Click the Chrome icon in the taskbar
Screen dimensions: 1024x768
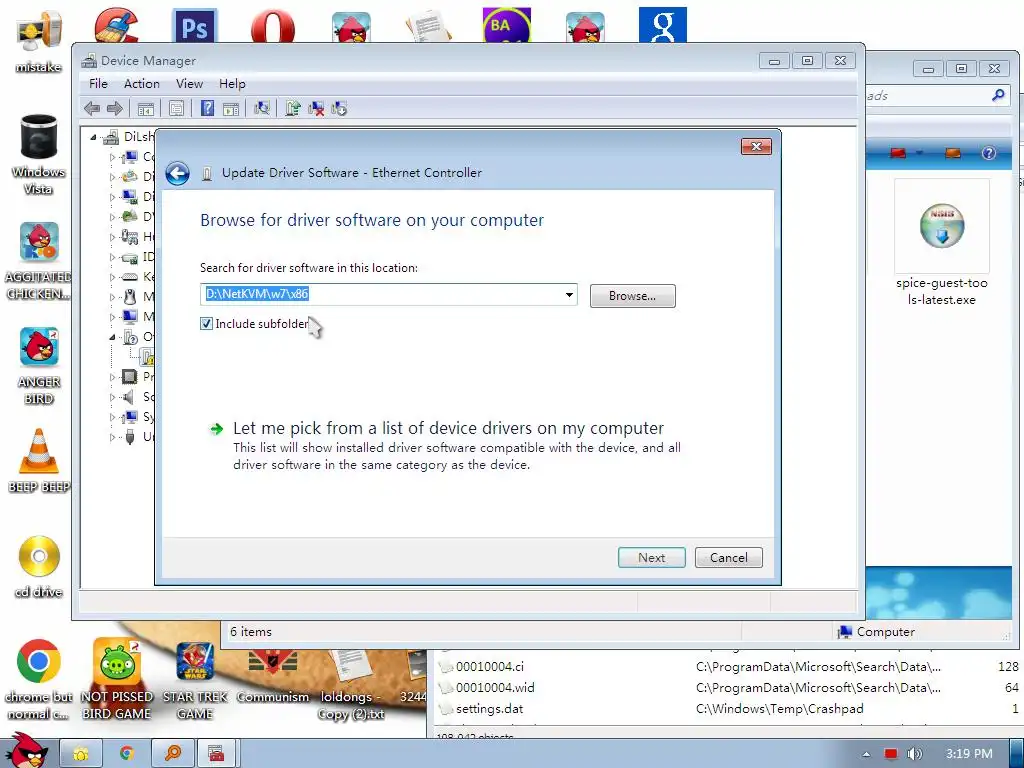[127, 754]
